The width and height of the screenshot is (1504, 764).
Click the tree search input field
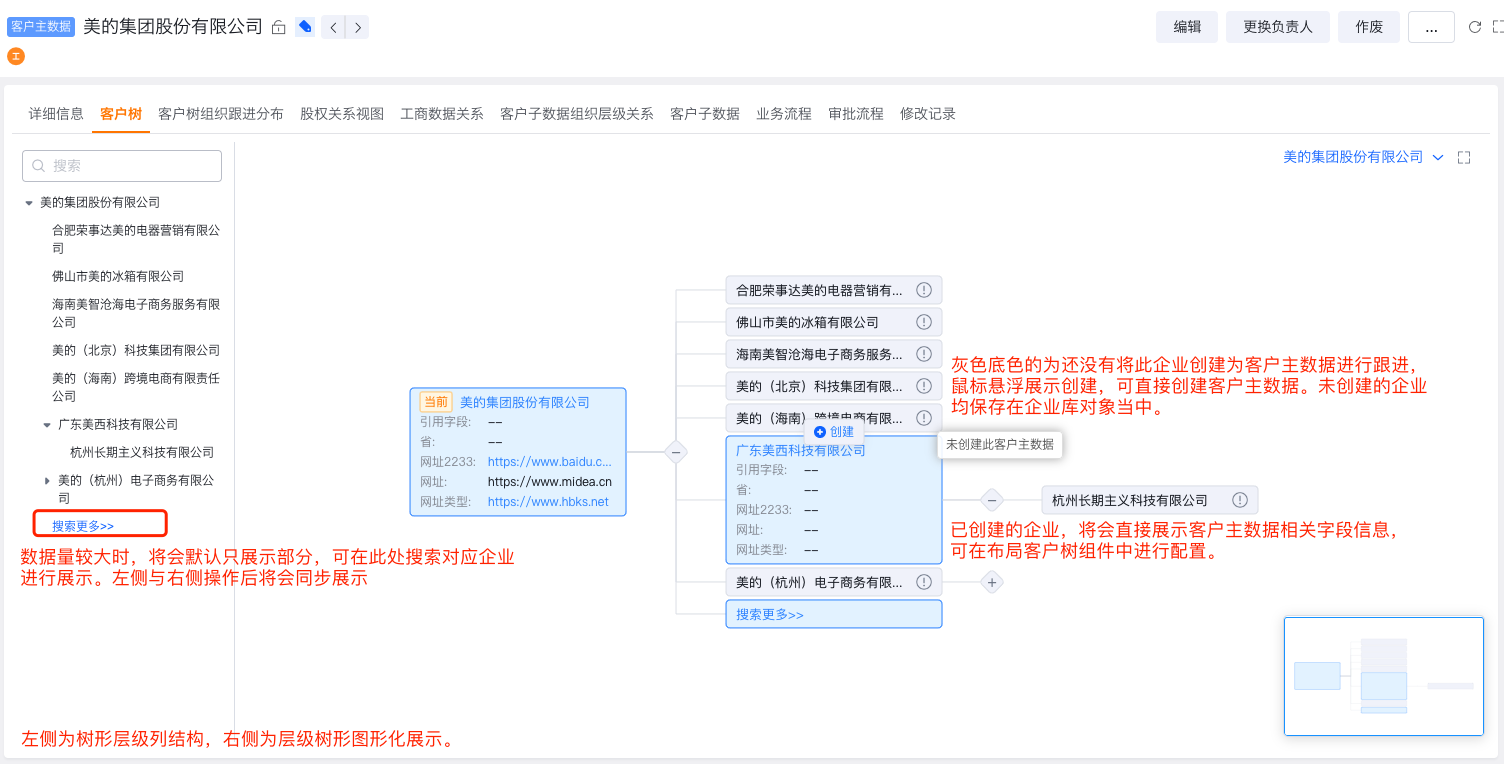pos(122,166)
